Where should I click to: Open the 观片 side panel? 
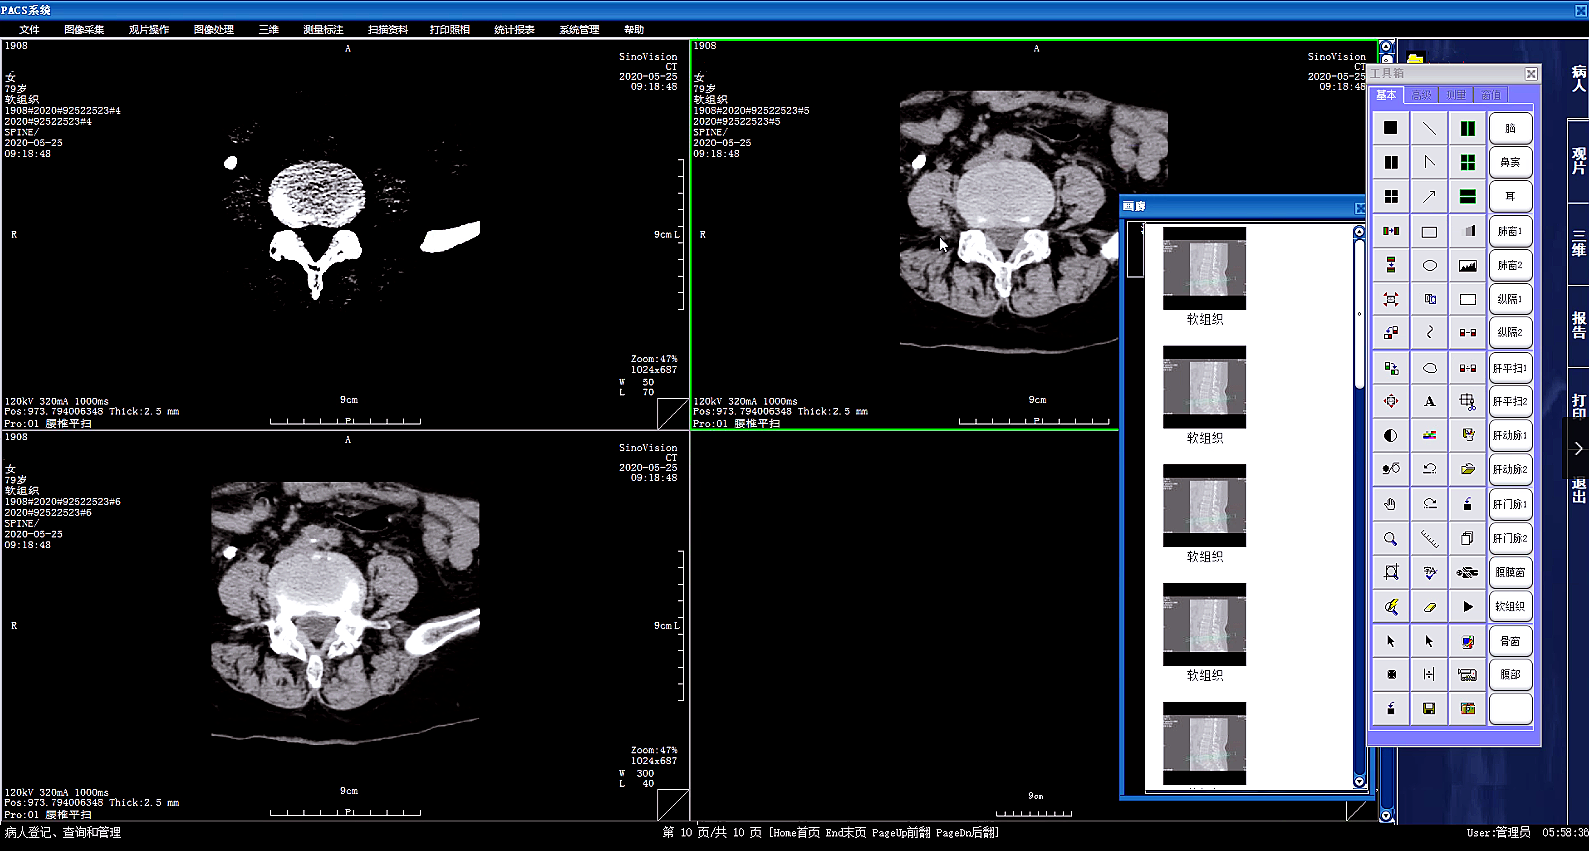[1579, 160]
